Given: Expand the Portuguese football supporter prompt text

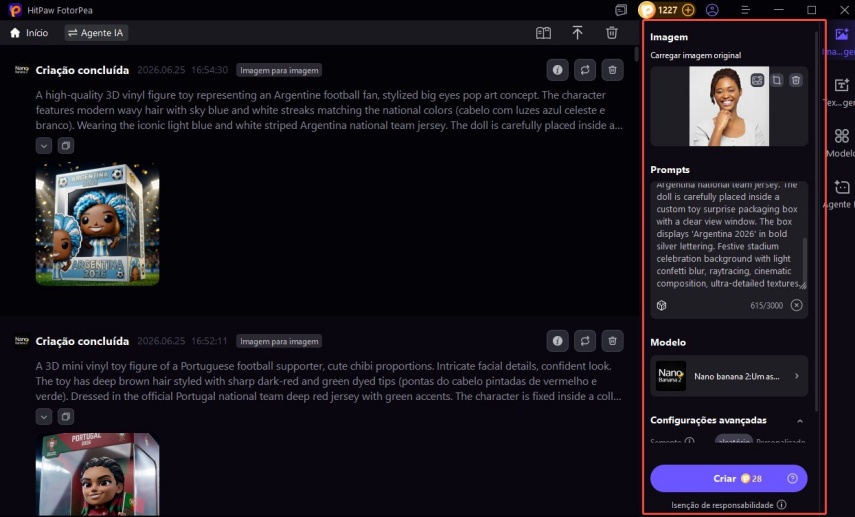Looking at the screenshot, I should click(x=44, y=417).
